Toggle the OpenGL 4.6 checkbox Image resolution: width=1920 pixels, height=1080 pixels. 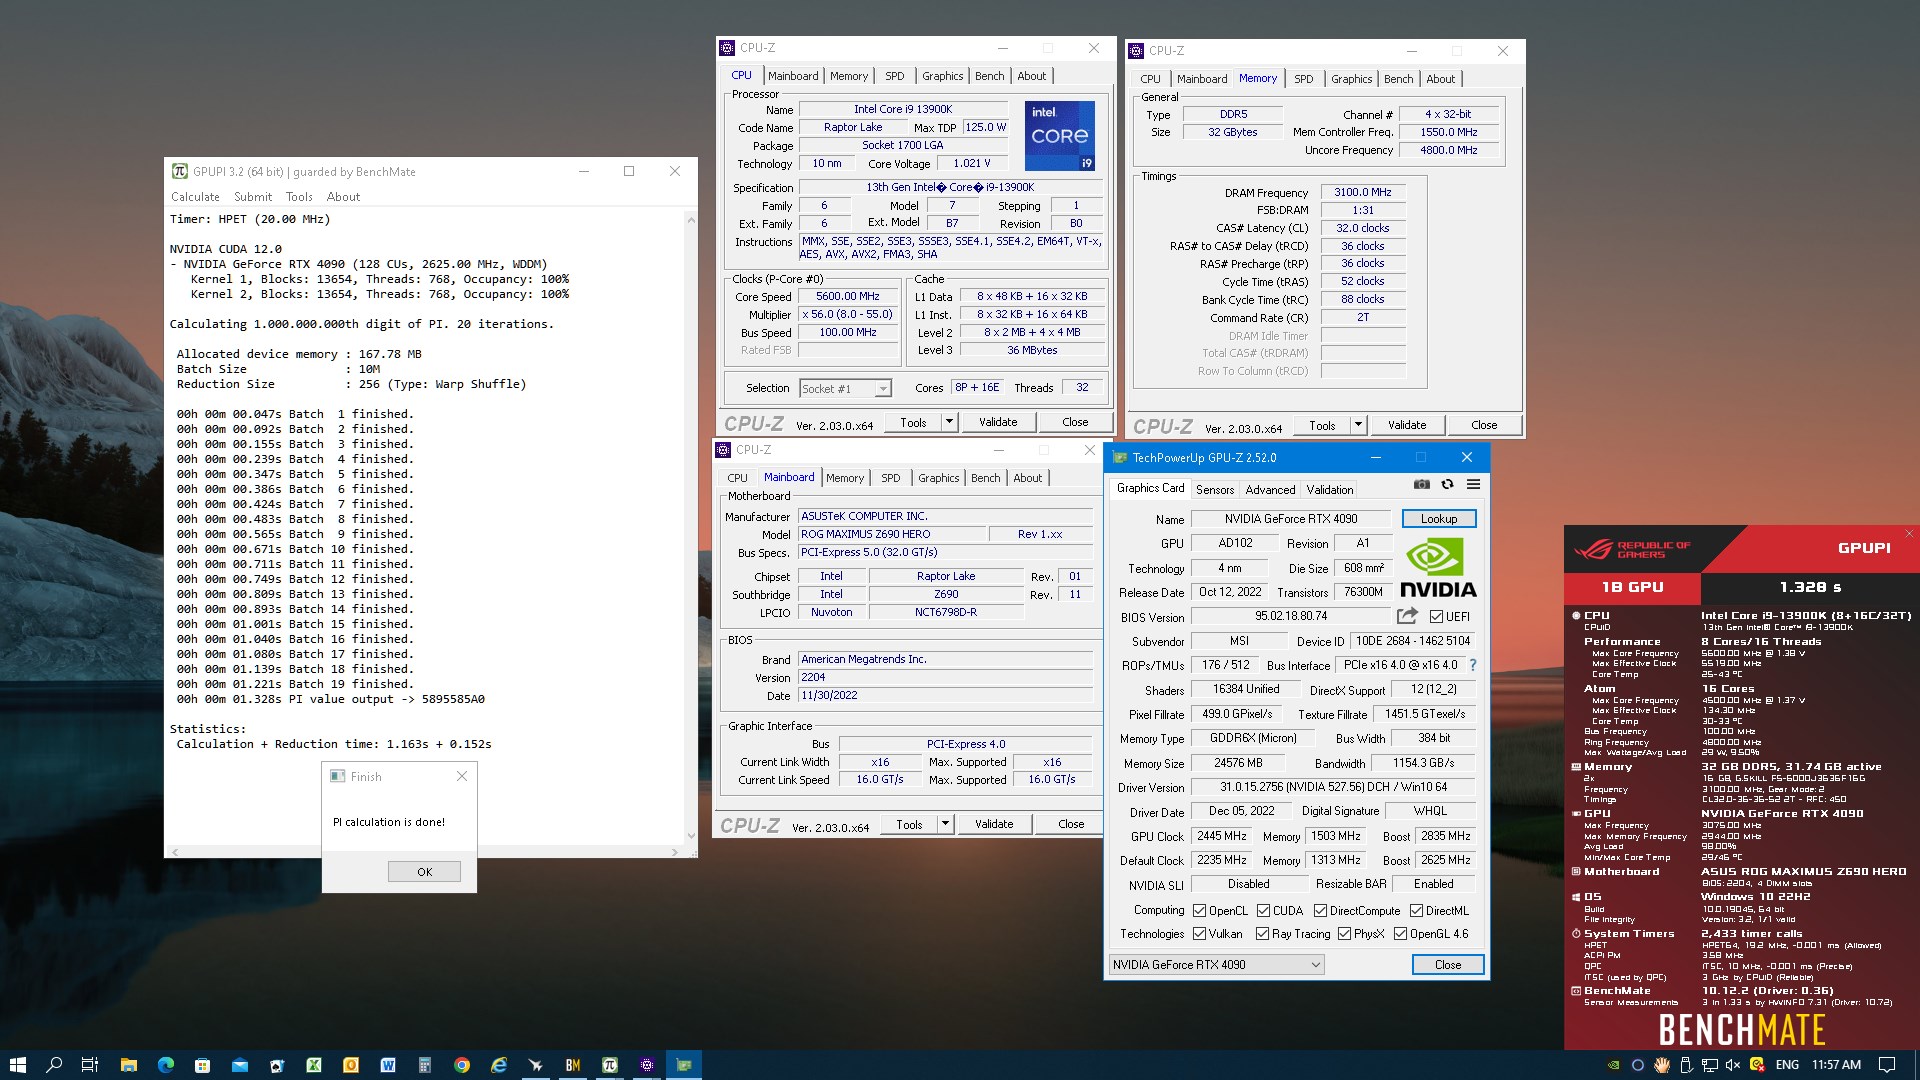[1400, 934]
